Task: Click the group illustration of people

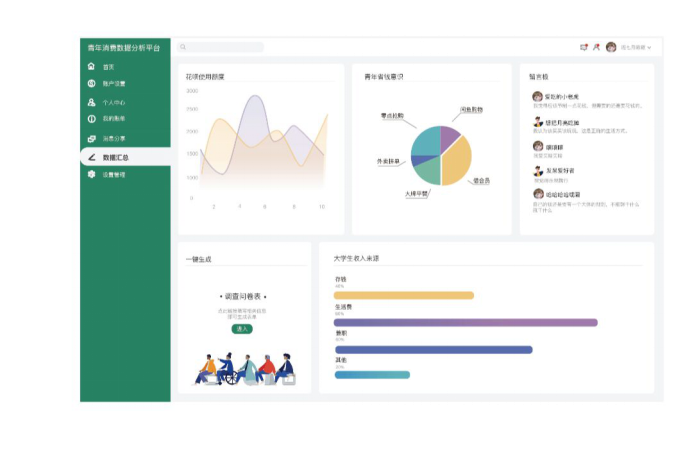Action: pos(244,369)
